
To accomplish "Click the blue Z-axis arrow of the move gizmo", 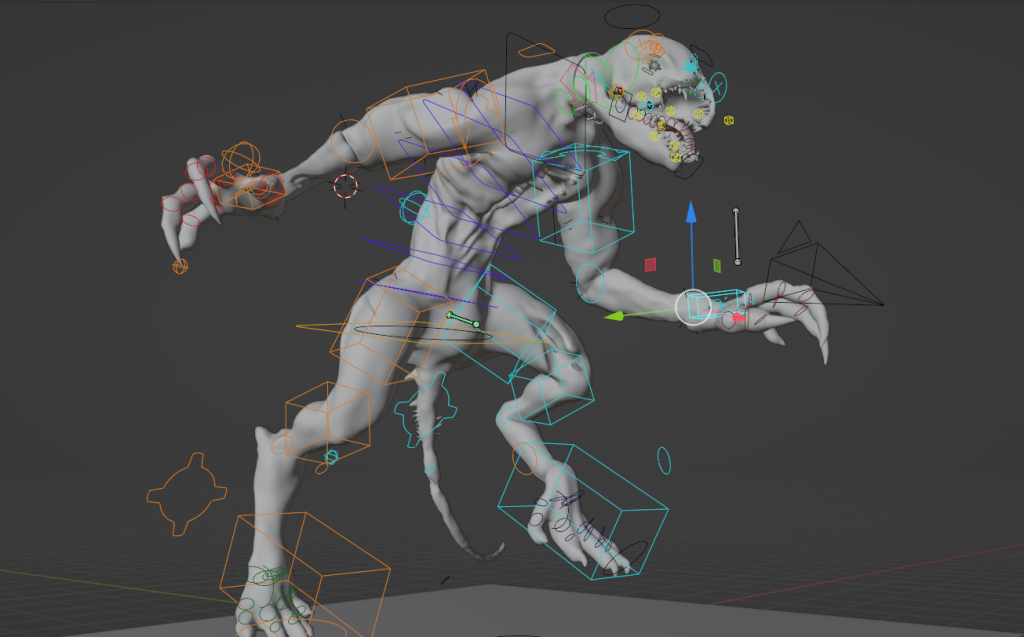I will click(691, 214).
